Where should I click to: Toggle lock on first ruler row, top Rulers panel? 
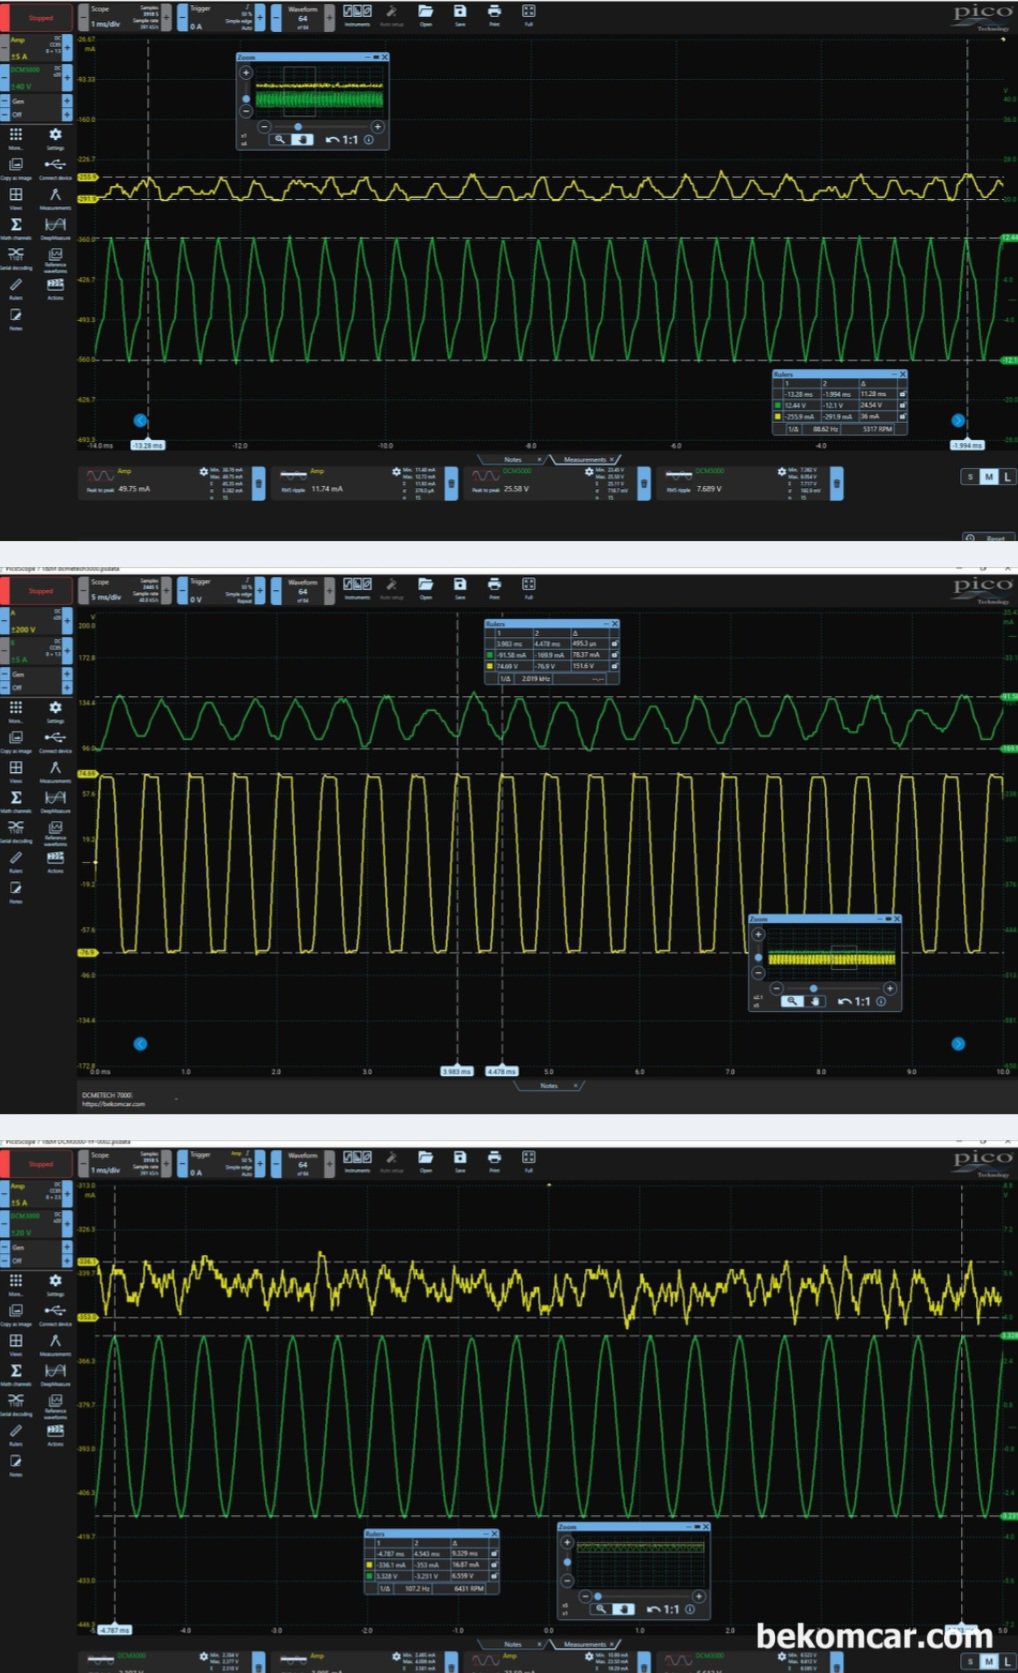coord(902,394)
